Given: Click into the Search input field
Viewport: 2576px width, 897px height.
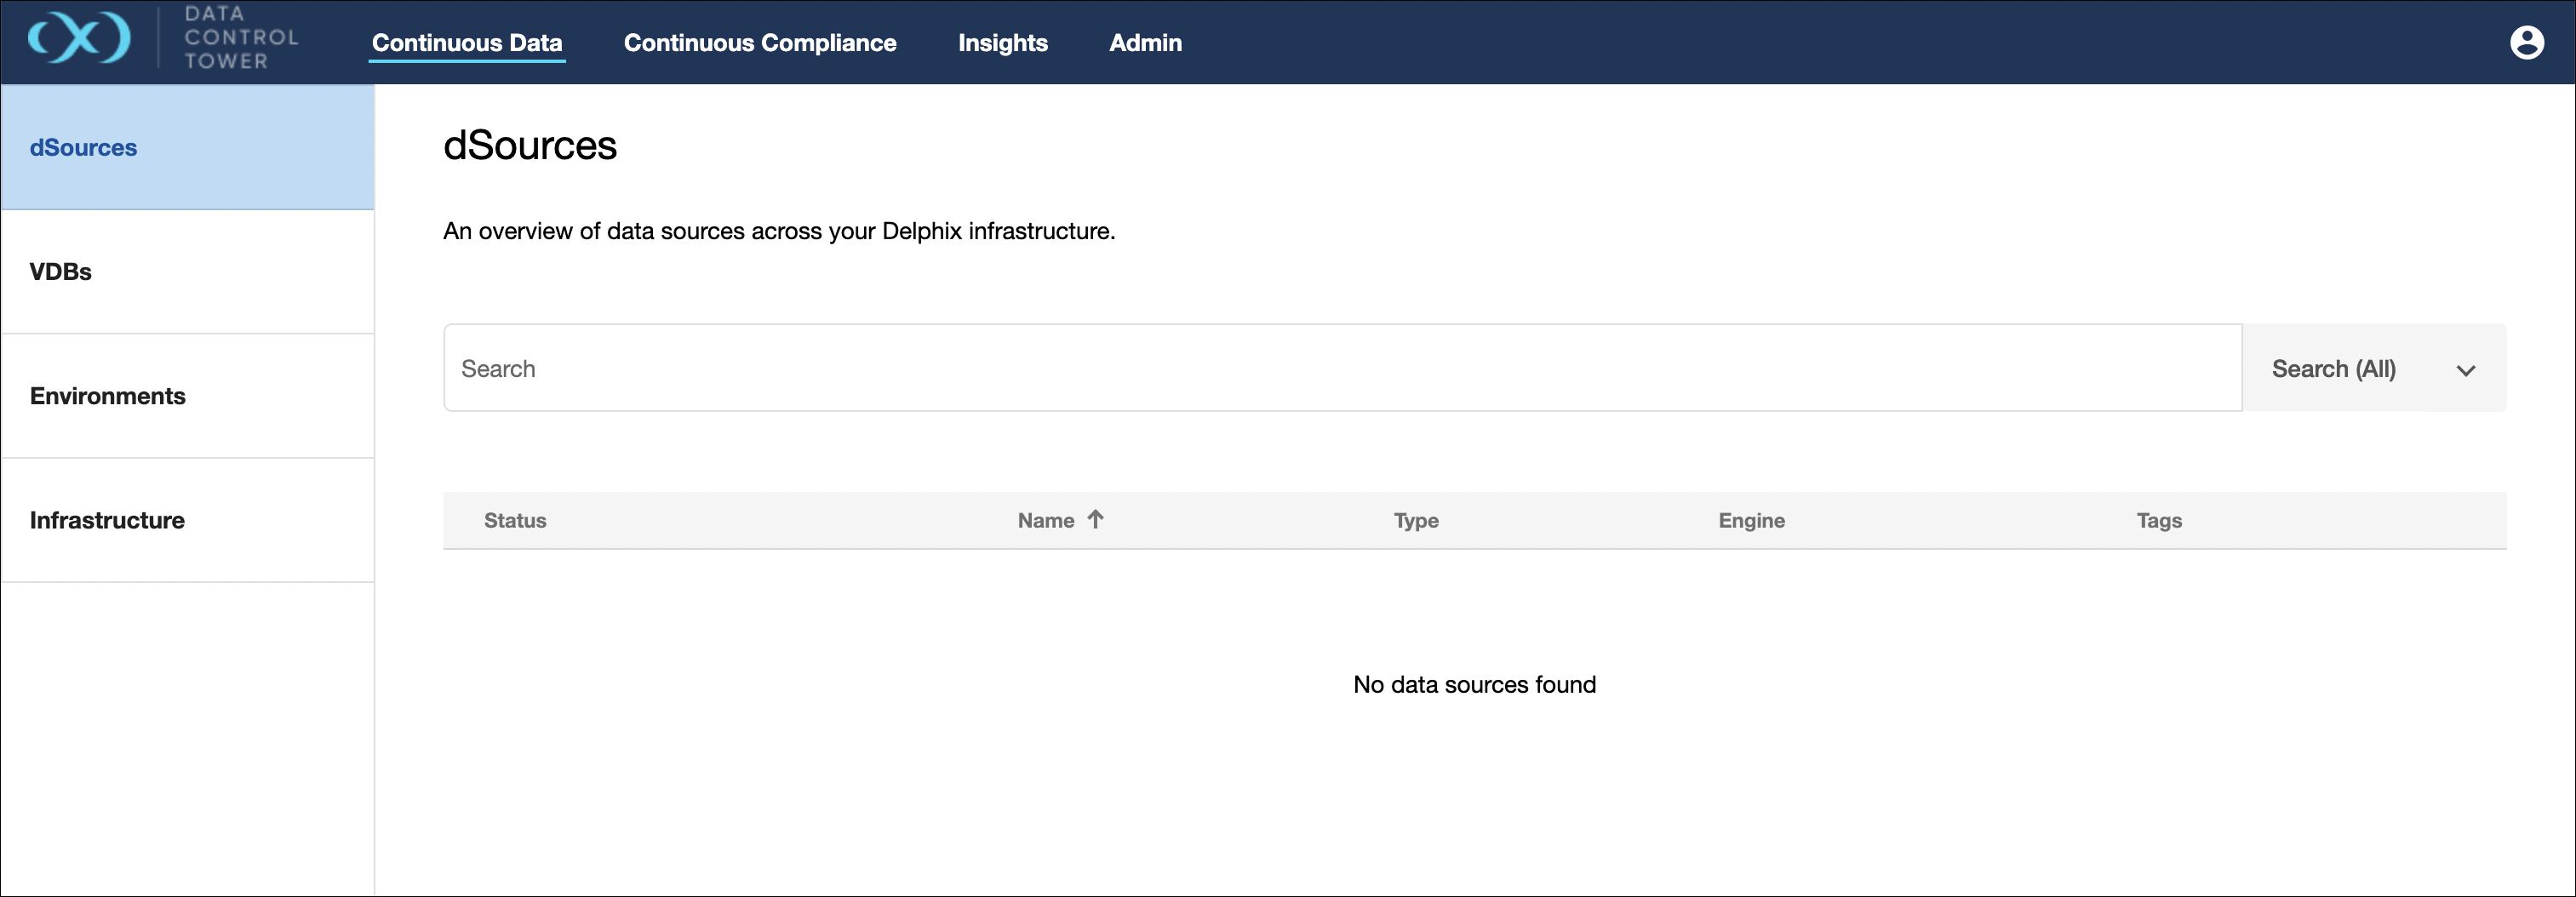Looking at the screenshot, I should pos(1340,368).
